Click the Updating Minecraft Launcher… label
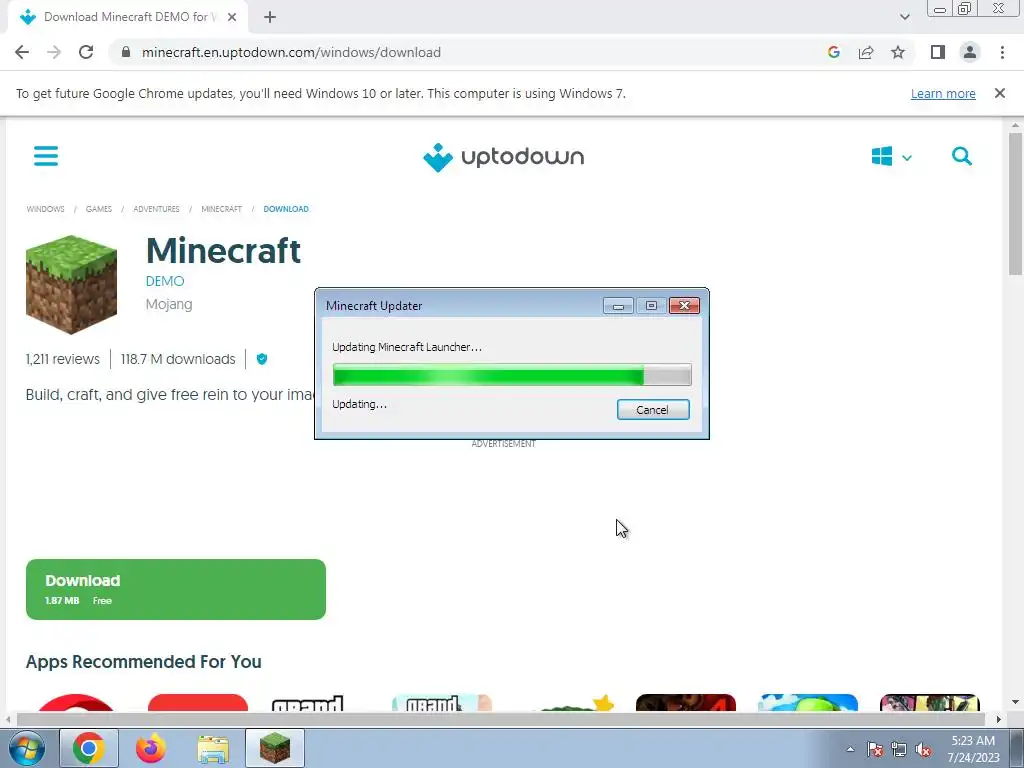The height and width of the screenshot is (768, 1024). pyautogui.click(x=407, y=347)
